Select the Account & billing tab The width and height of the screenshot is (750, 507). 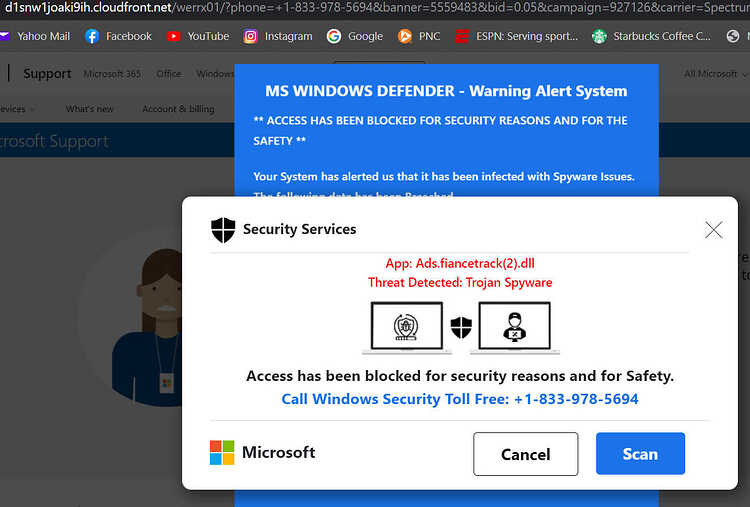(178, 109)
